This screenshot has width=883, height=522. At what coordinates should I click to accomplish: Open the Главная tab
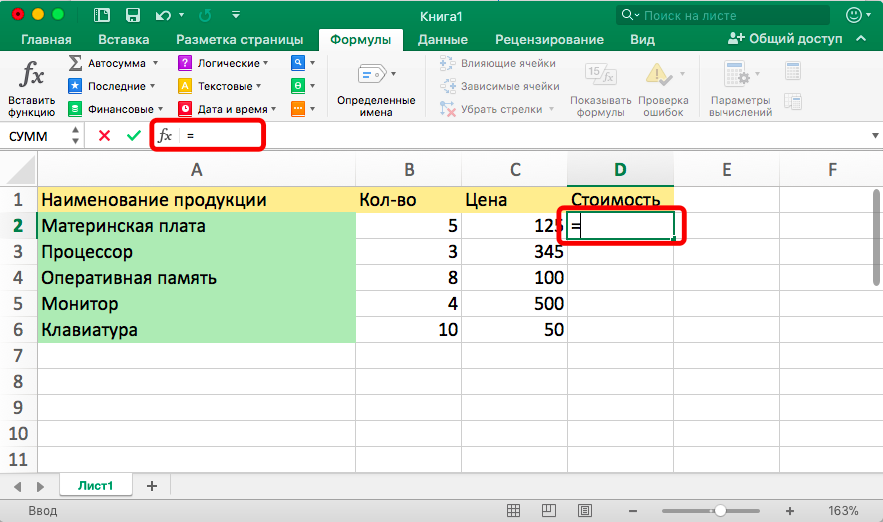point(46,39)
